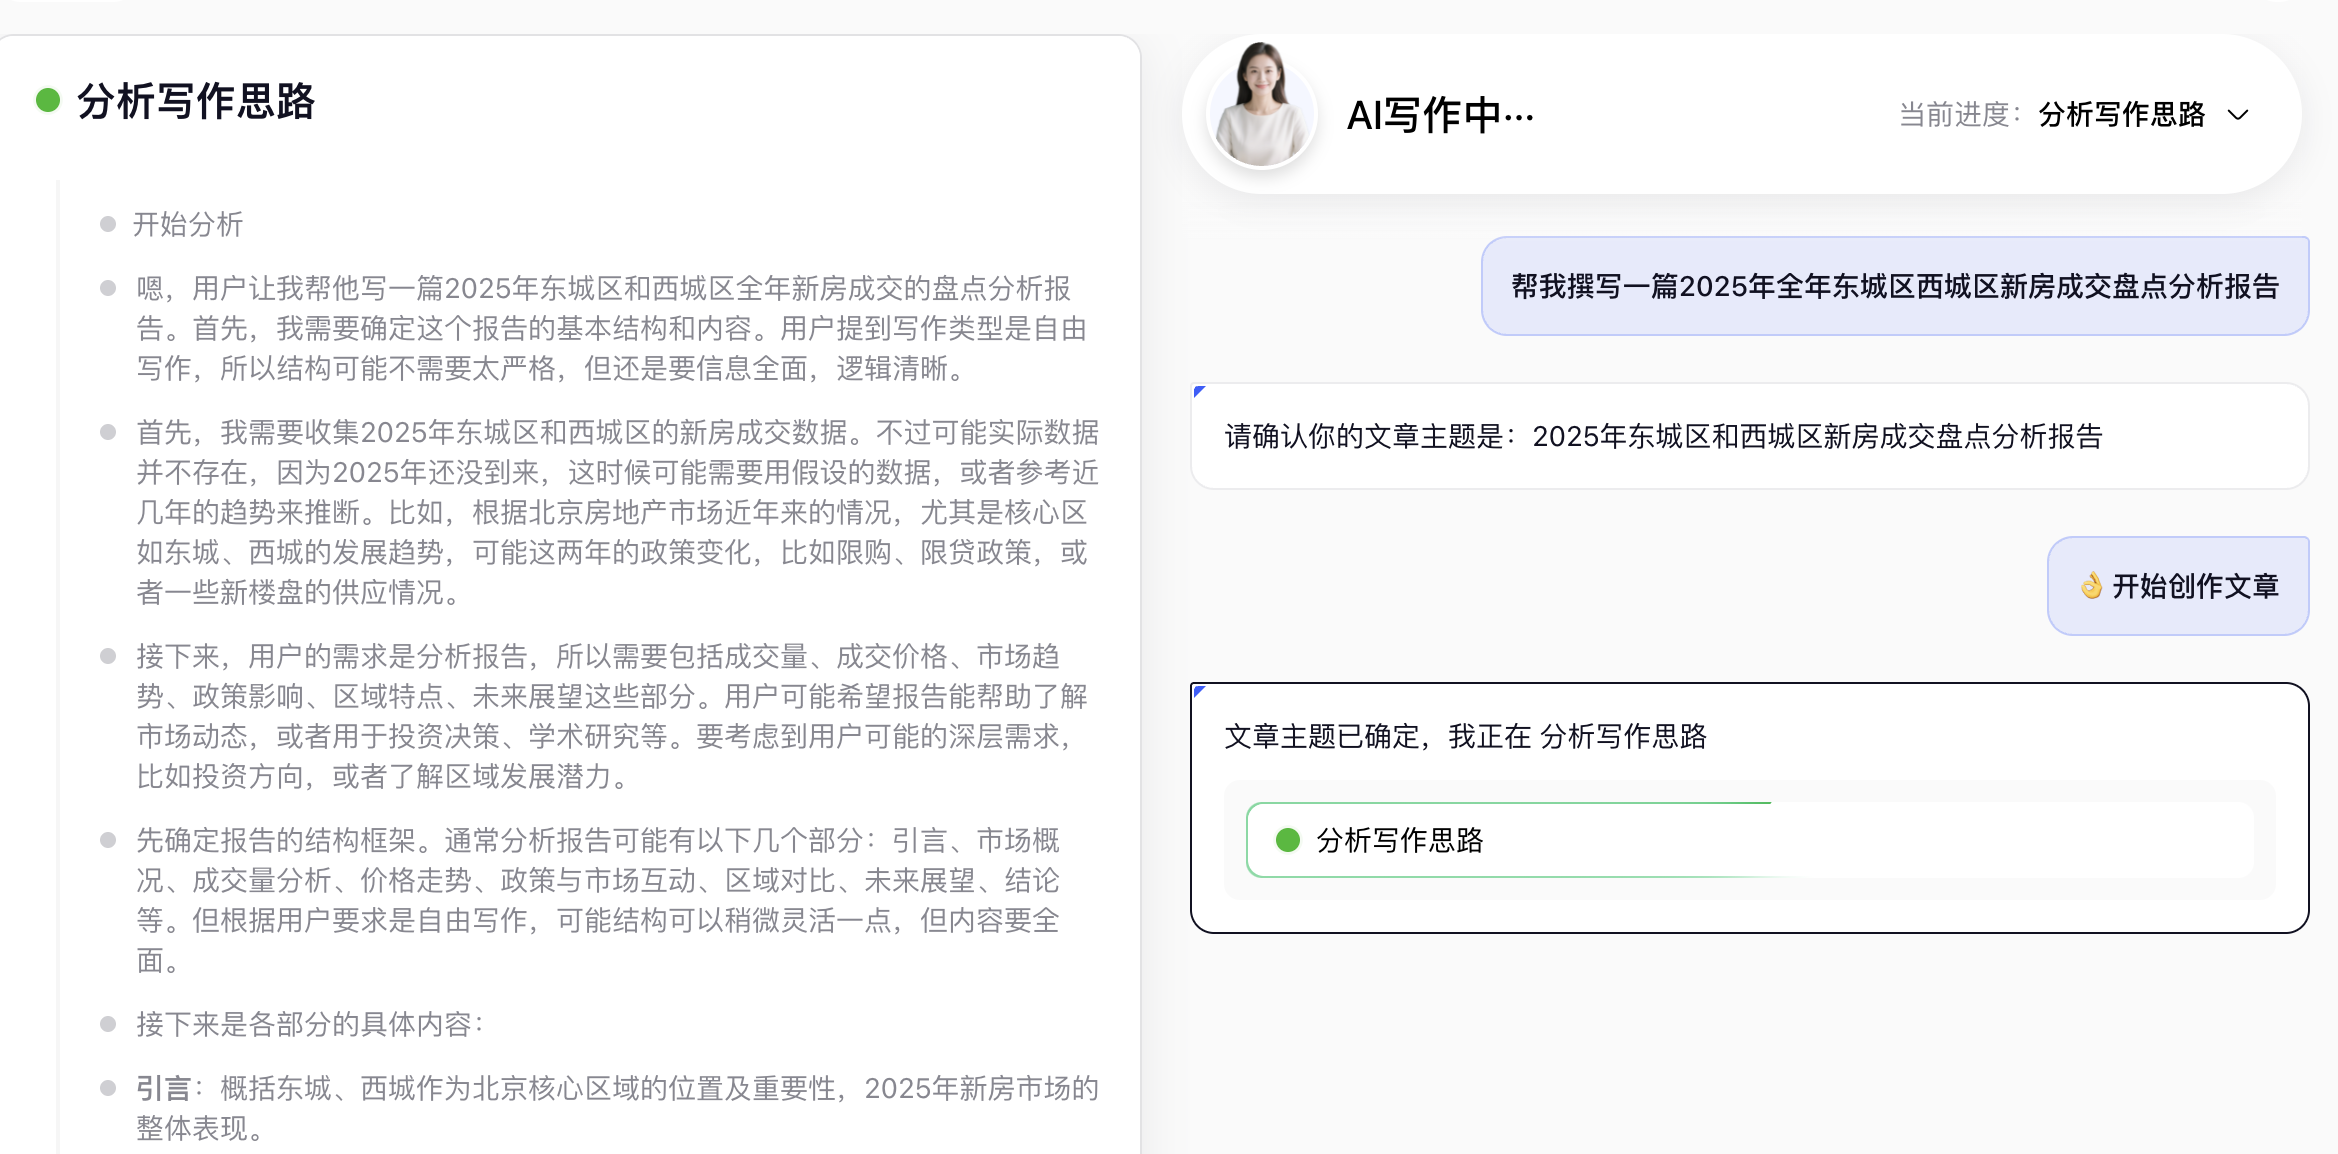Click the 开始分析 bullet item
Image resolution: width=2338 pixels, height=1154 pixels.
[x=188, y=224]
